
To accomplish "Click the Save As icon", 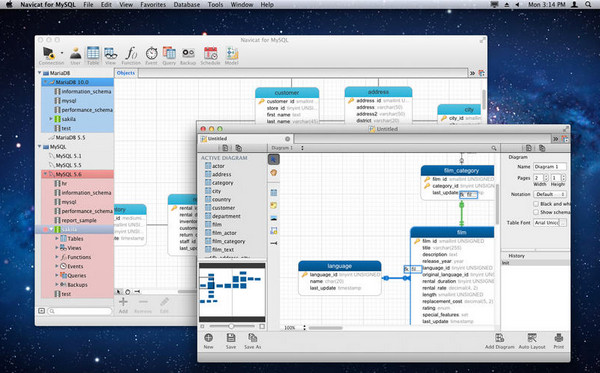I will coord(253,340).
